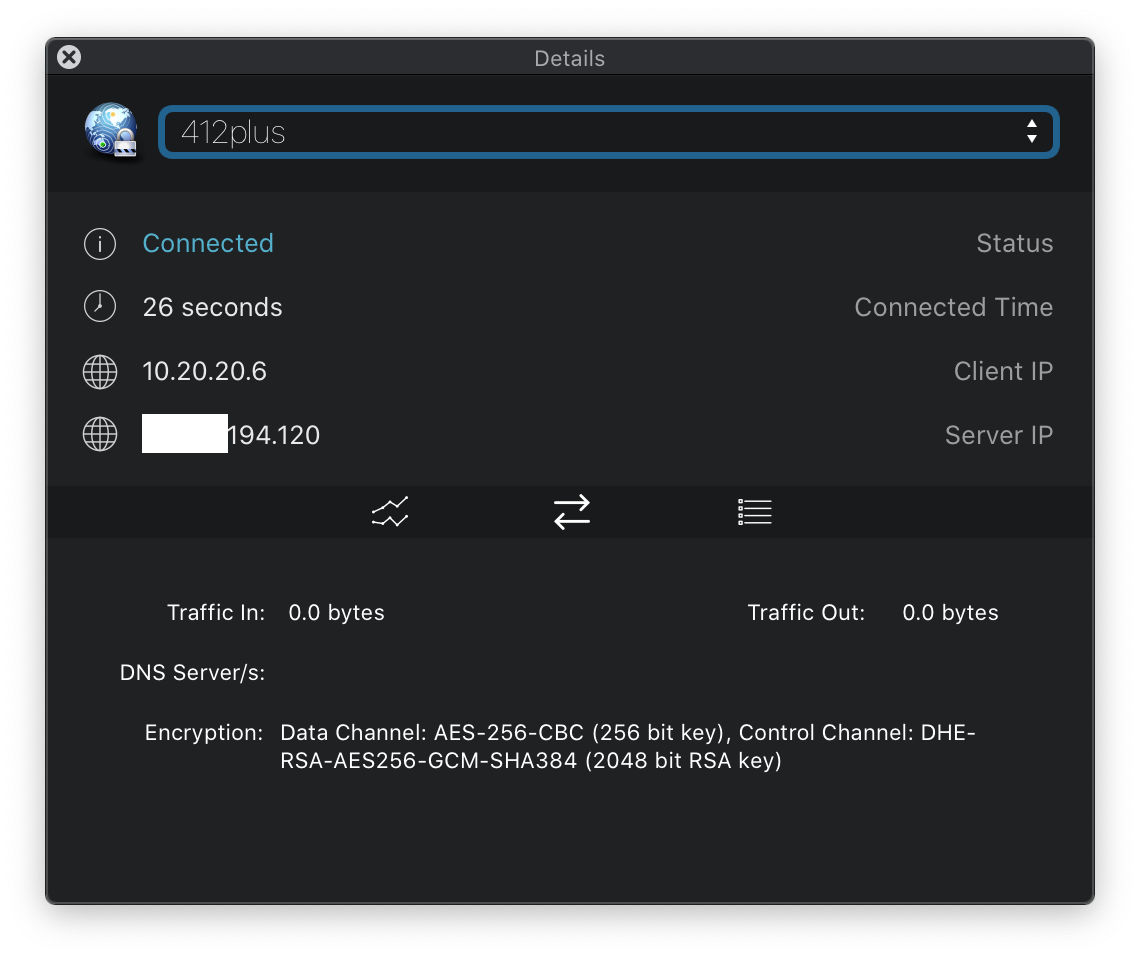Viewport: 1140px width, 958px height.
Task: Click the DNS Server/s label
Action: (192, 672)
